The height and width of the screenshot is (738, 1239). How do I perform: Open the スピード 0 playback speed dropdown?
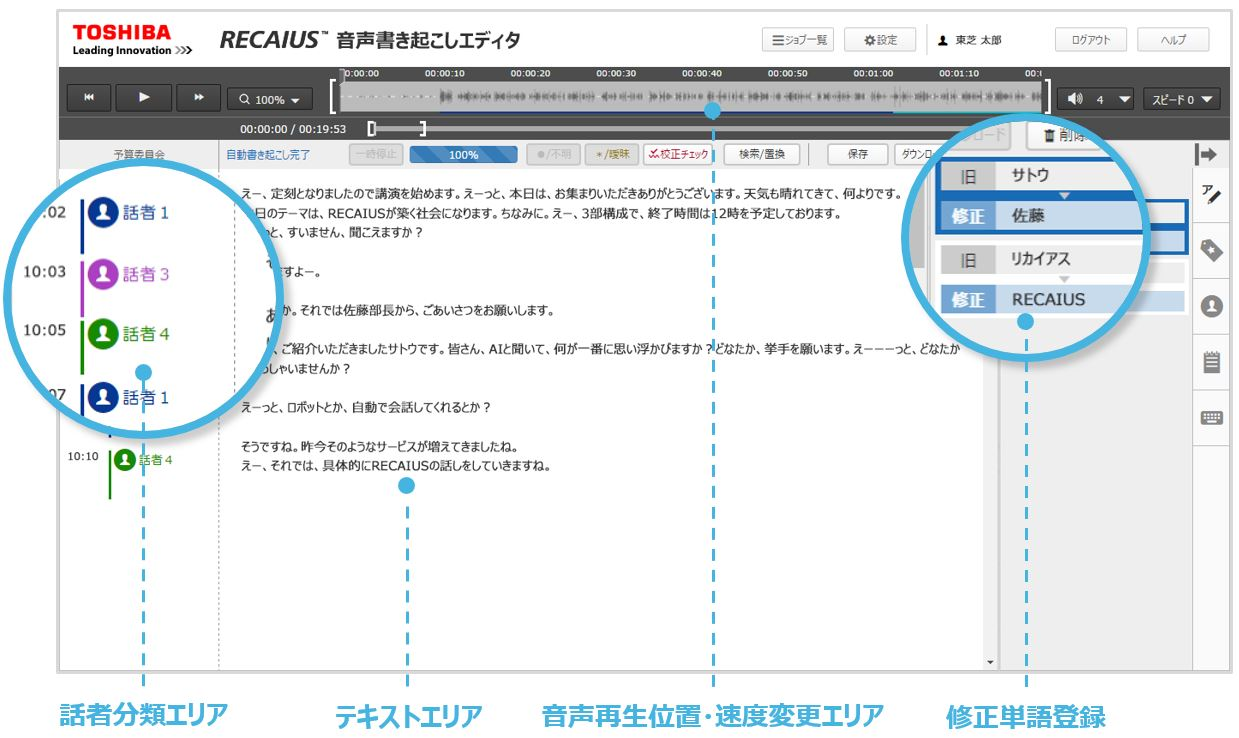(x=1182, y=99)
